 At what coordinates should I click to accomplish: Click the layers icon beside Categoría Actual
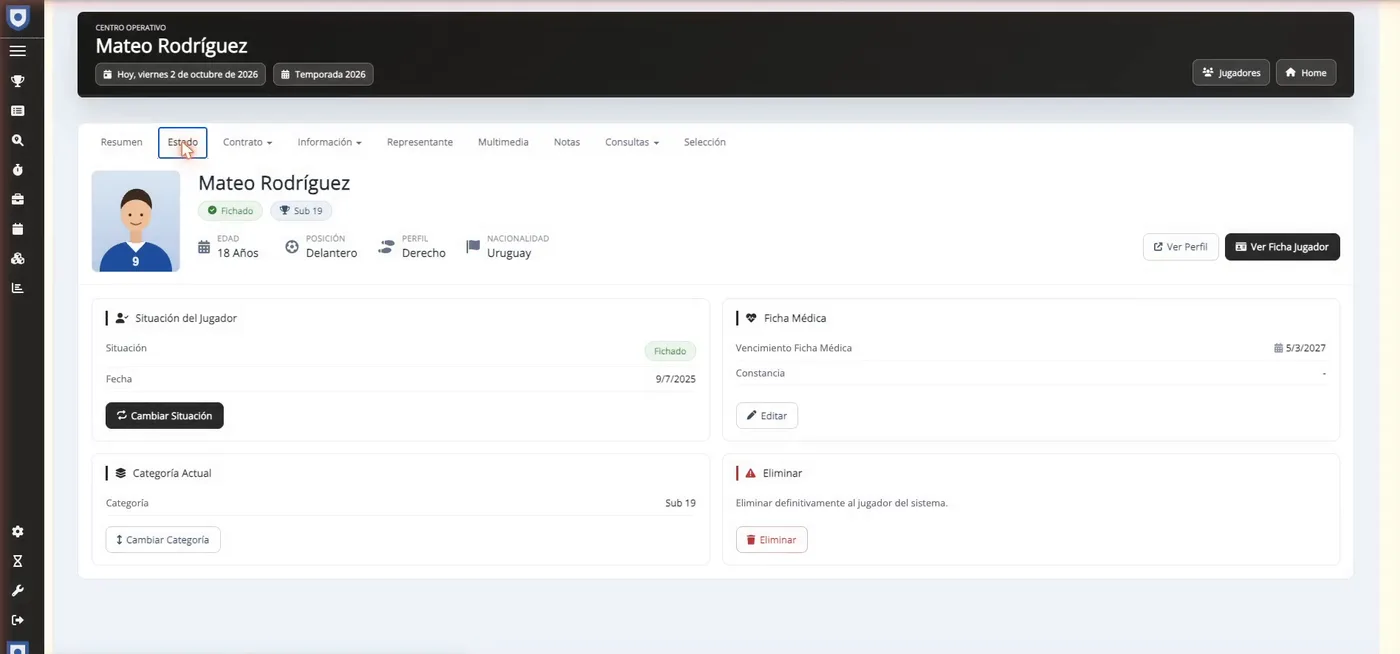click(x=121, y=473)
